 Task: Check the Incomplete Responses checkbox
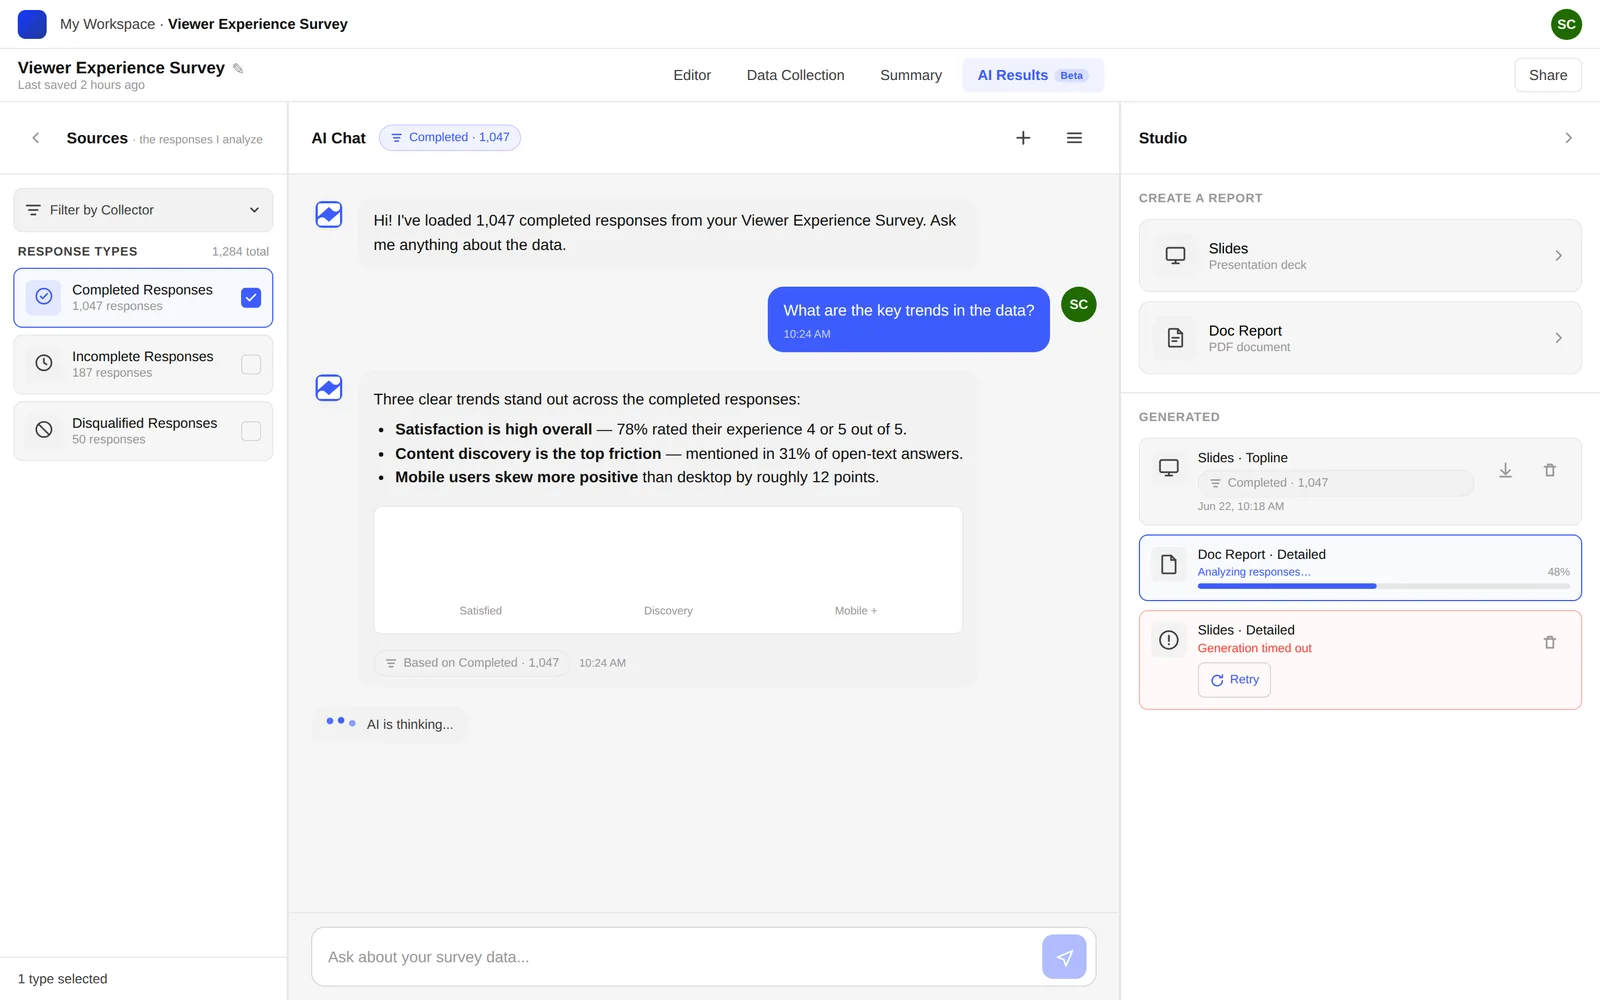(251, 364)
